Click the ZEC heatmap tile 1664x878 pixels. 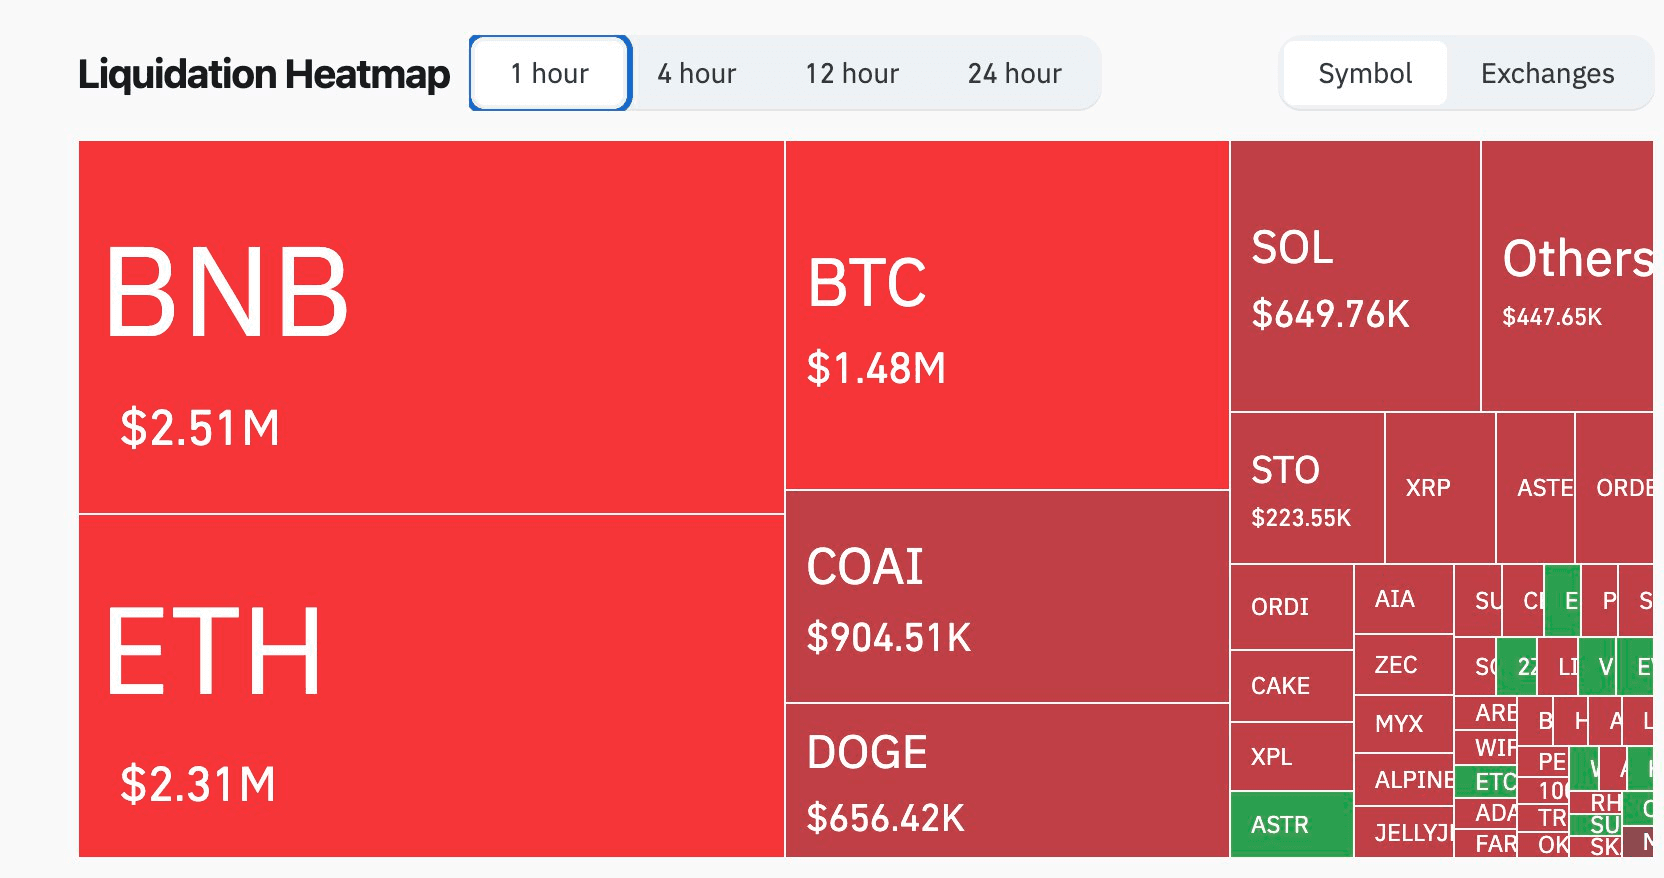1403,665
